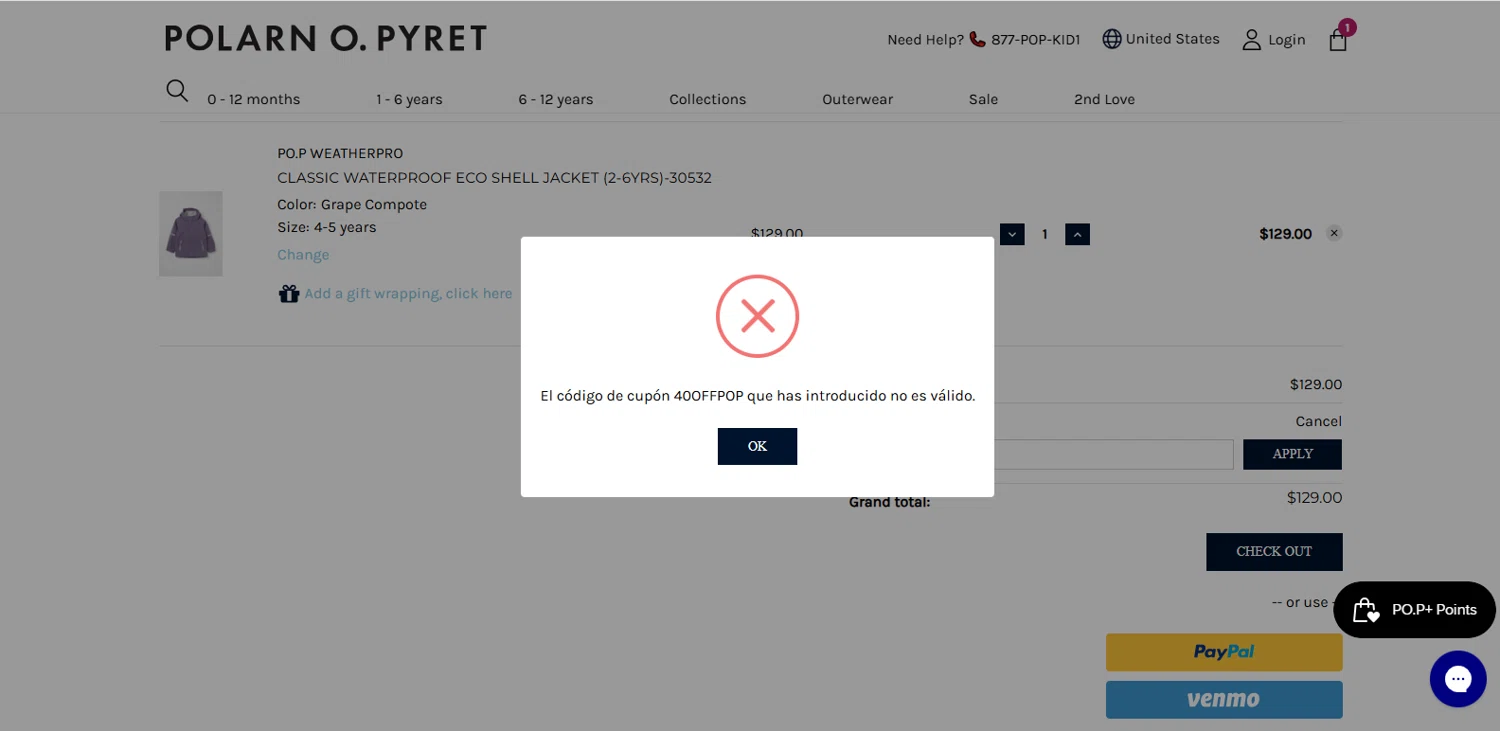Viewport: 1500px width, 731px height.
Task: Cancel the coupon entry
Action: [x=1318, y=421]
